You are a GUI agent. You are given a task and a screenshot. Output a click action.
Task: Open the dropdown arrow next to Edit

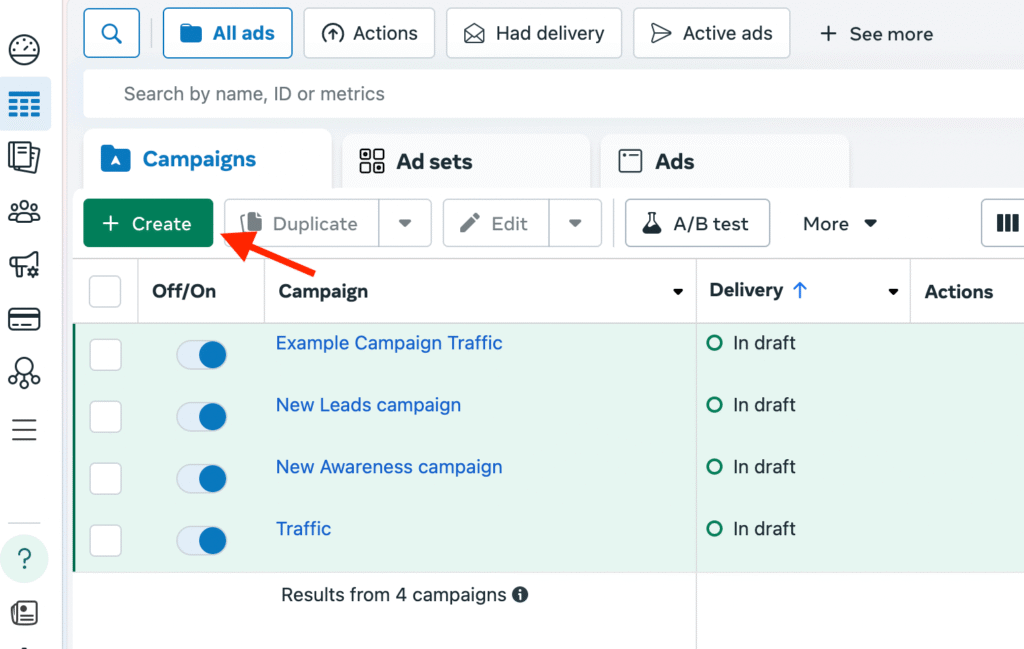point(575,223)
